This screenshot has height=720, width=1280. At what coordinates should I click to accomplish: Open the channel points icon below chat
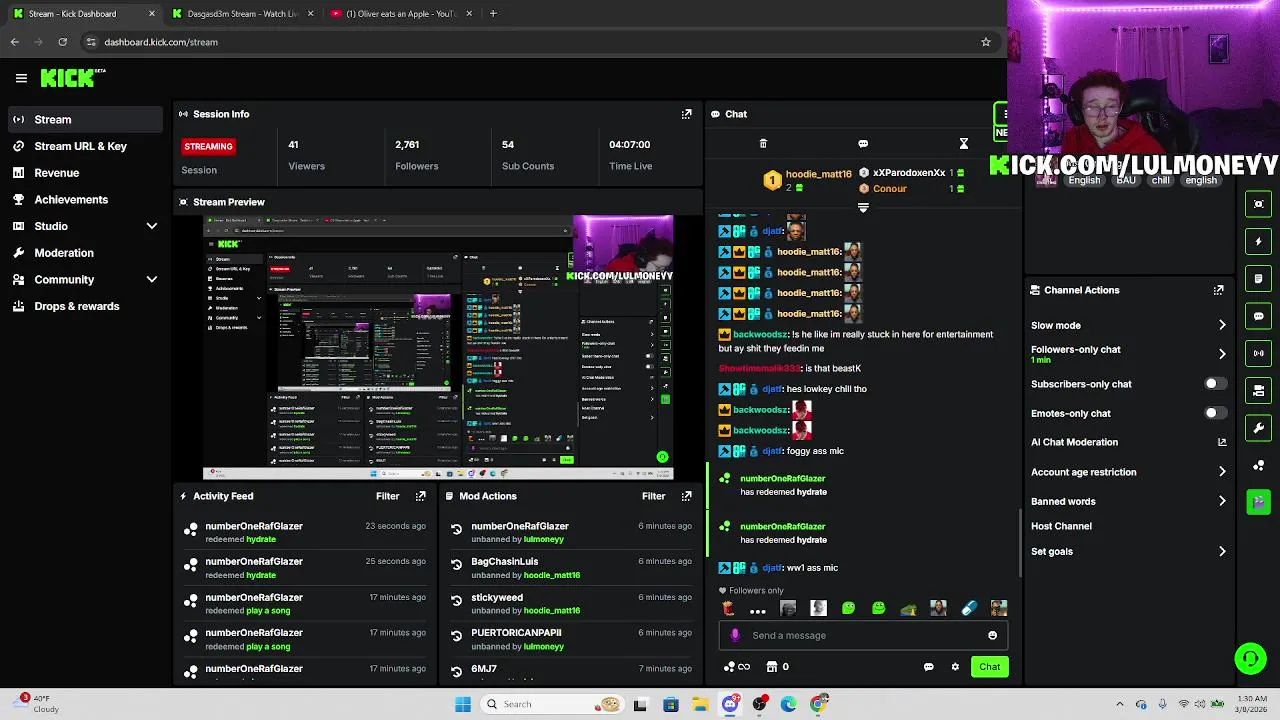[x=736, y=667]
